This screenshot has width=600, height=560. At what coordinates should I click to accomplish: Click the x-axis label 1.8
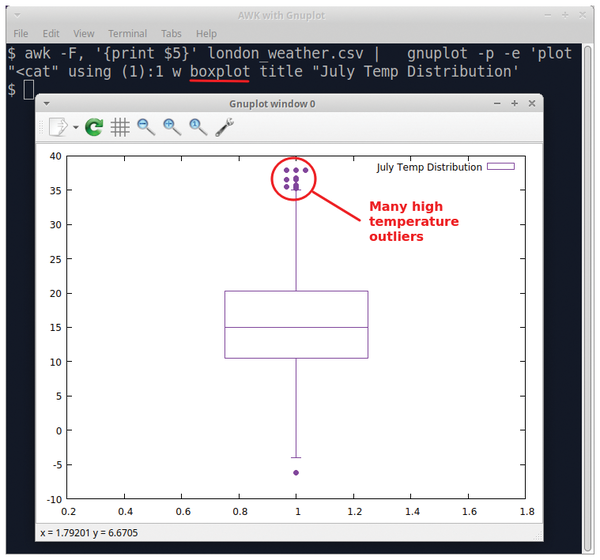[527, 512]
